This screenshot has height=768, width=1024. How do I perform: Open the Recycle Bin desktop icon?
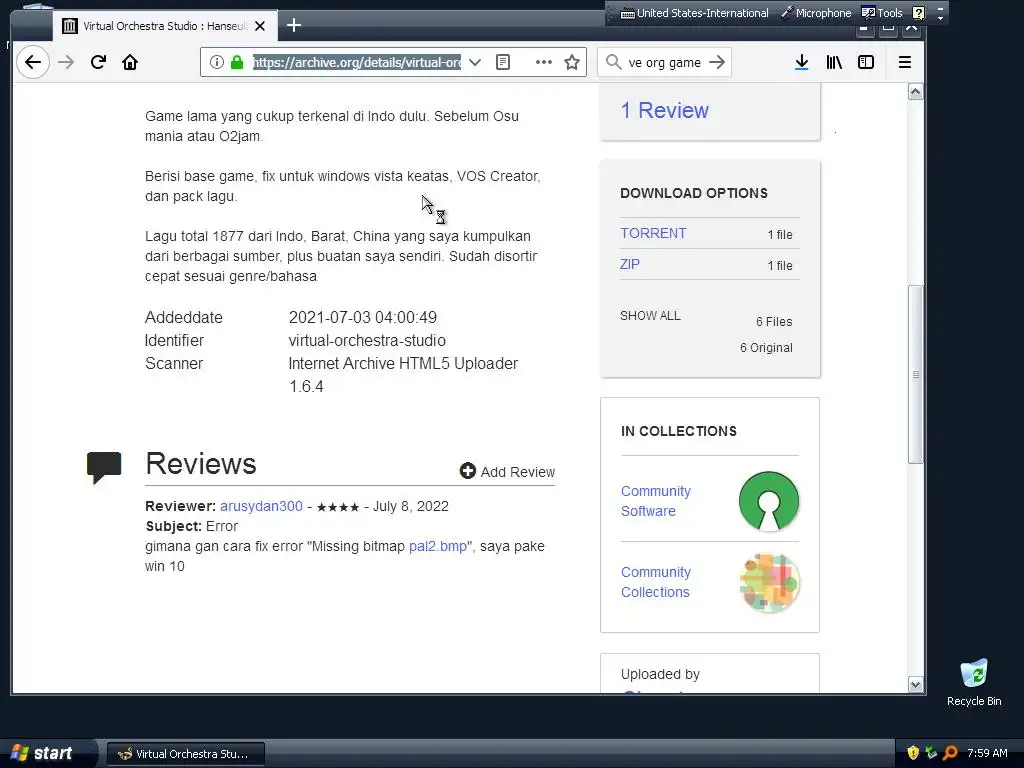tap(974, 682)
